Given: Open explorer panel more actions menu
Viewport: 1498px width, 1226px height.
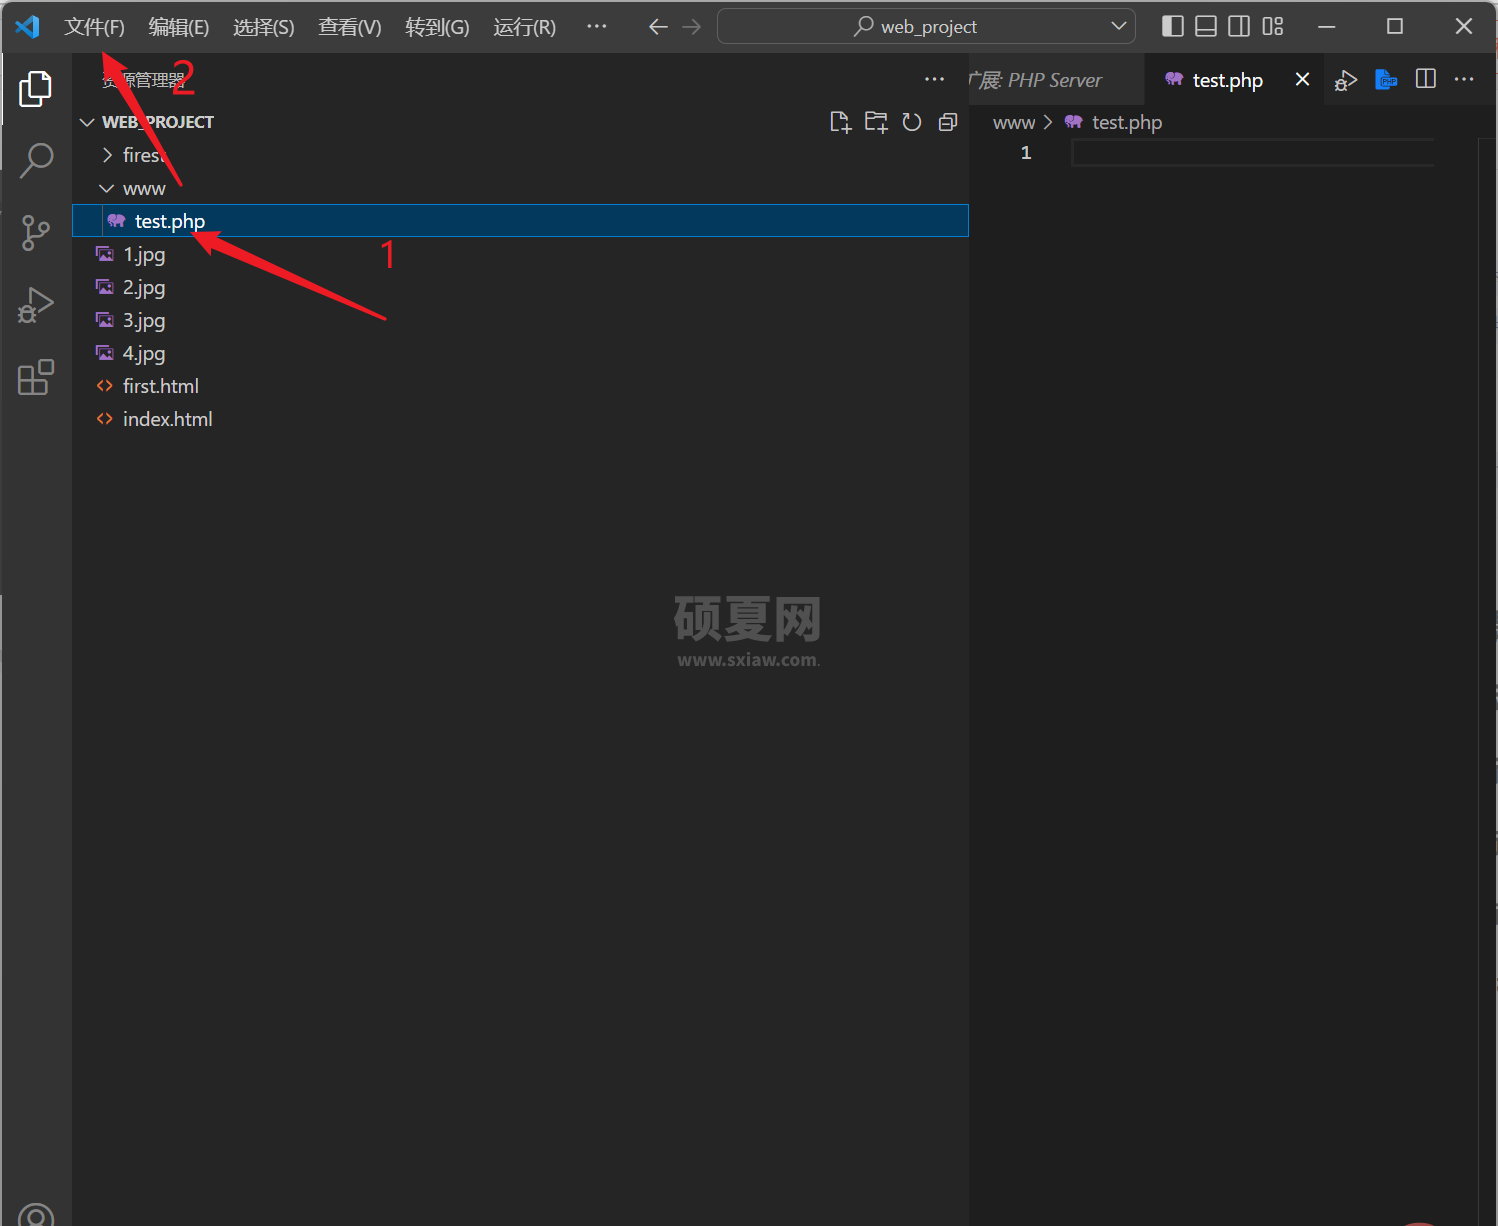Looking at the screenshot, I should (935, 79).
